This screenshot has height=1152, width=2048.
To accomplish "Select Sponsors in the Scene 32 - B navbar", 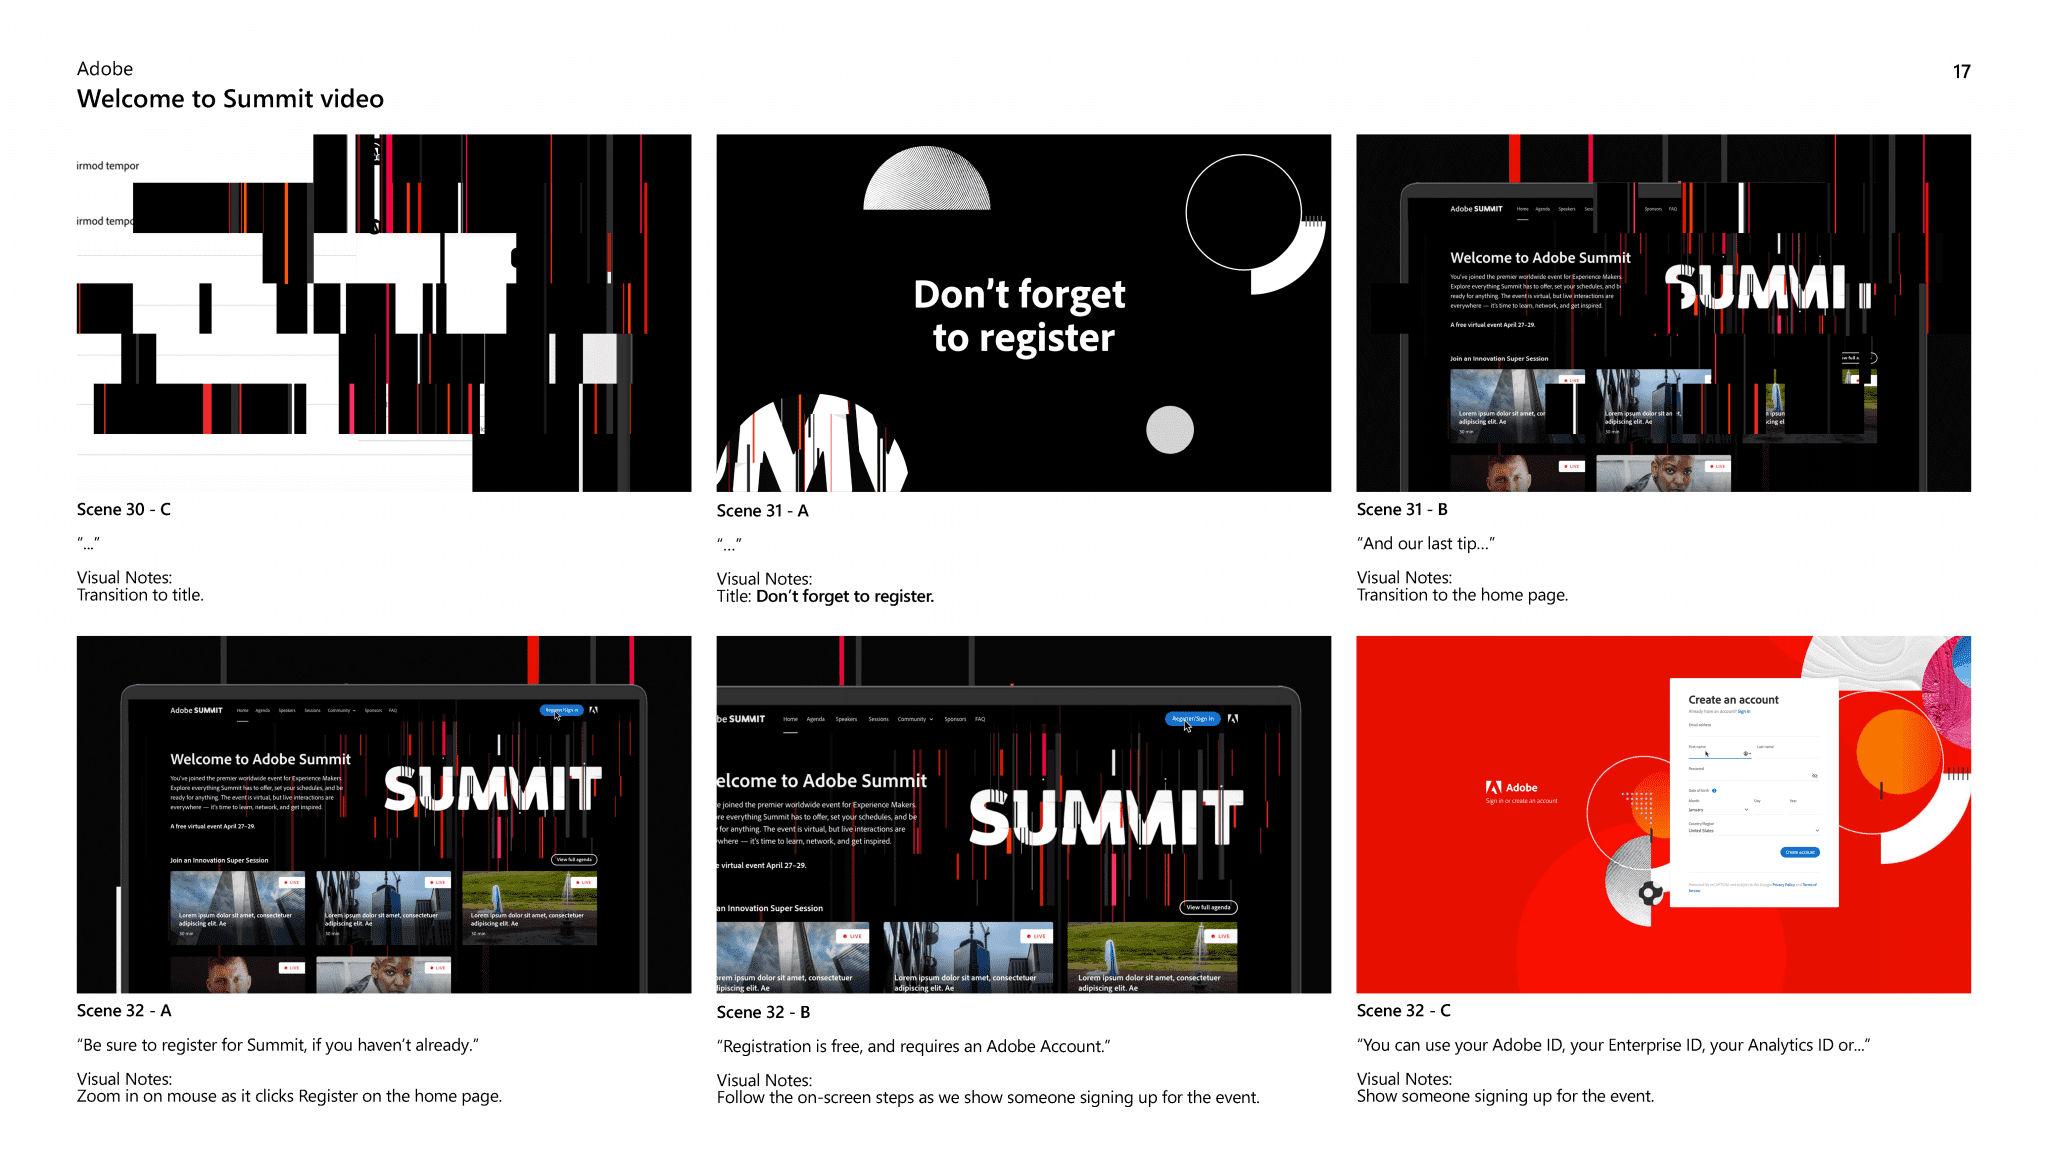I will pos(955,719).
